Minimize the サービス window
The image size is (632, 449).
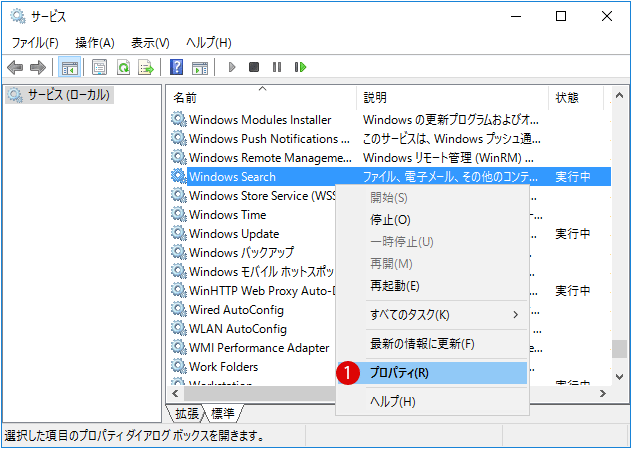click(516, 16)
